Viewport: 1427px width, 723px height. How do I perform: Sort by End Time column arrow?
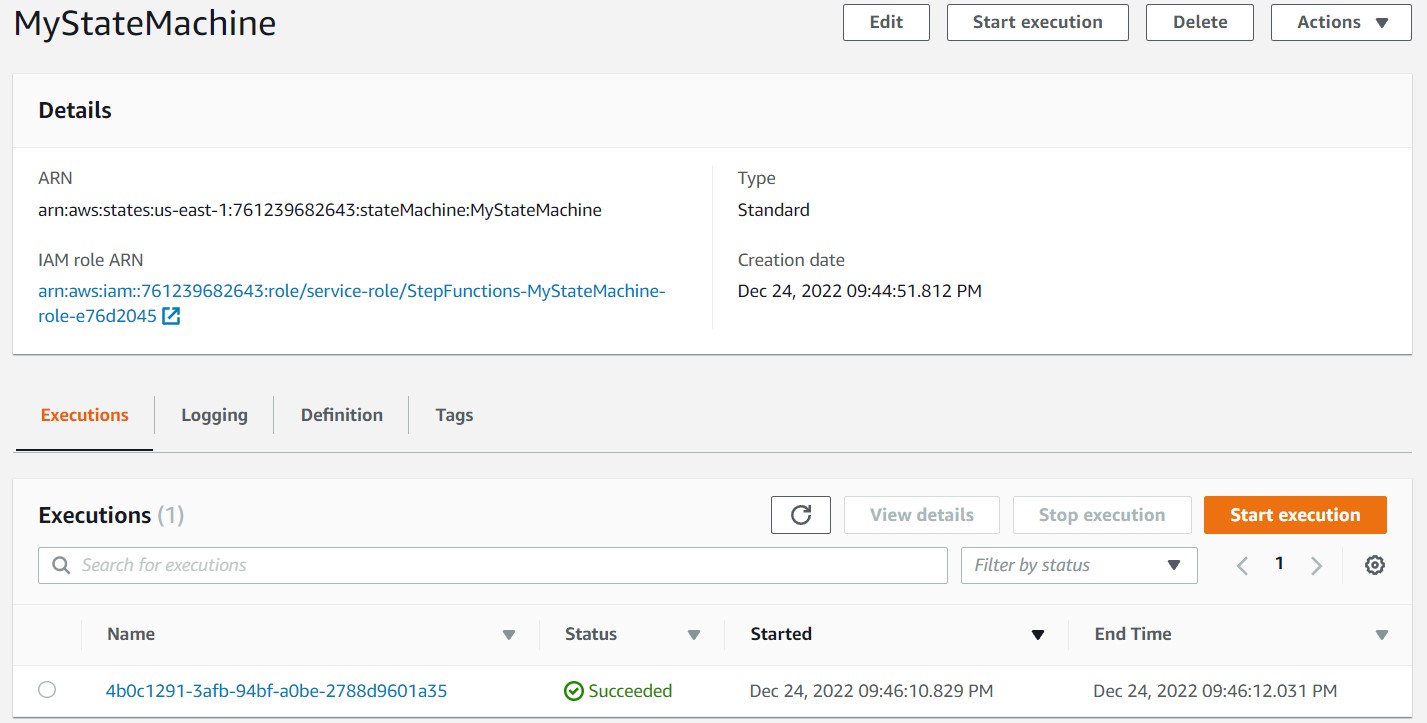[1382, 635]
